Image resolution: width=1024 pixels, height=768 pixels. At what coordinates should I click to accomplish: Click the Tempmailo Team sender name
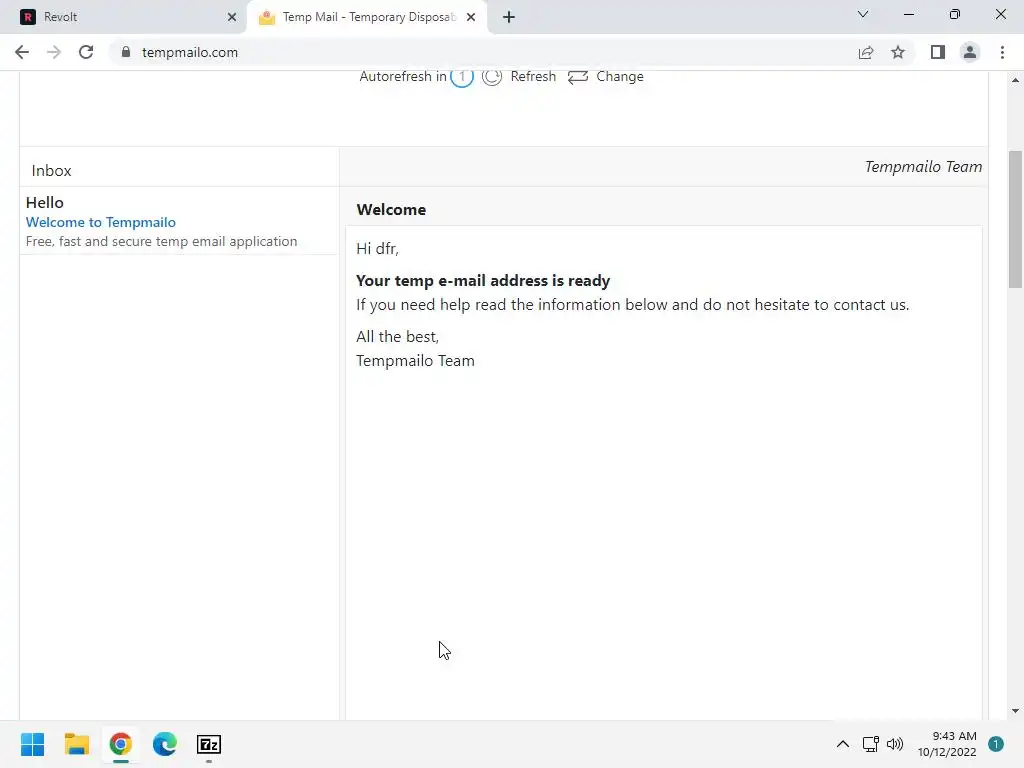tap(923, 167)
